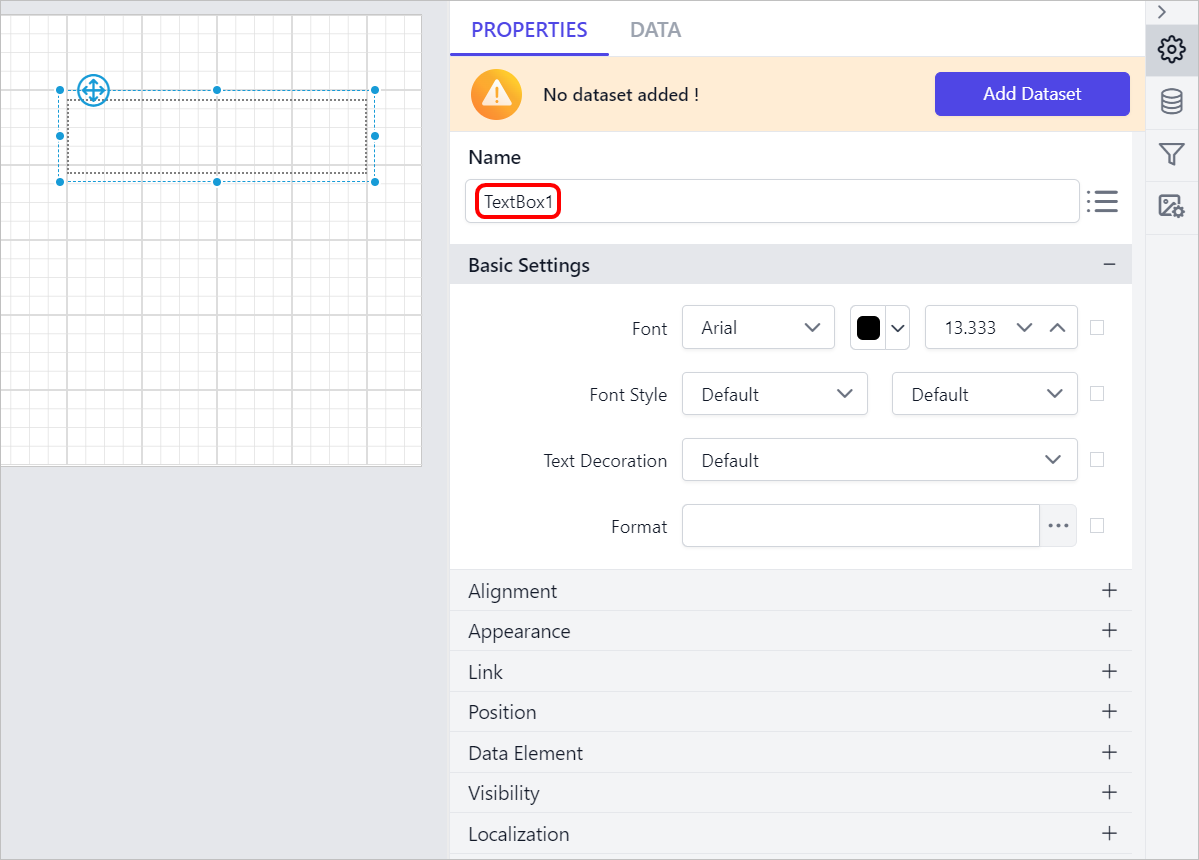Expand the Appearance section
This screenshot has height=860, width=1199.
[x=791, y=631]
